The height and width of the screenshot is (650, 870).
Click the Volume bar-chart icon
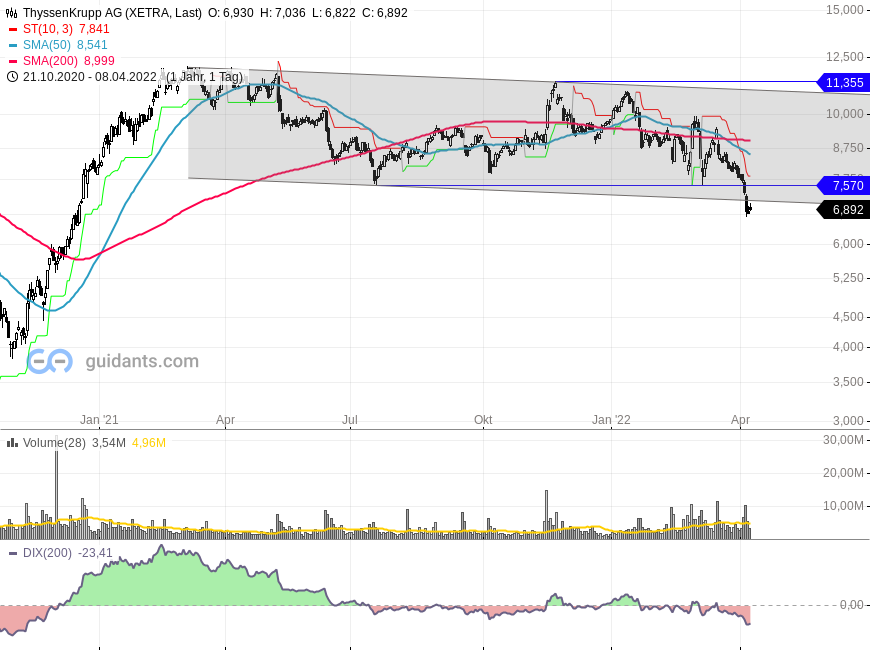11,443
